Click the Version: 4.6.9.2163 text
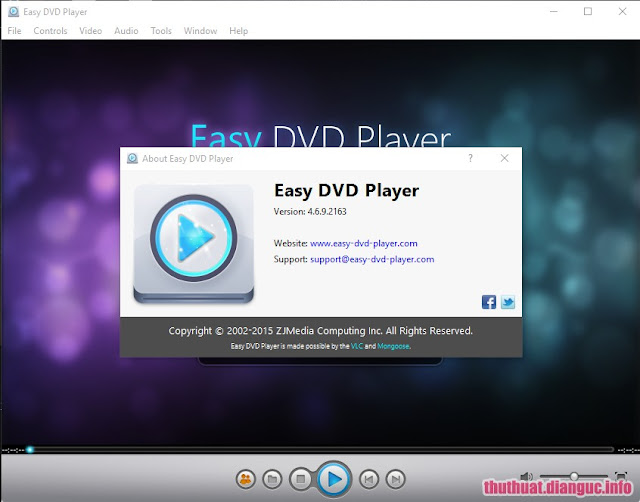 point(310,211)
